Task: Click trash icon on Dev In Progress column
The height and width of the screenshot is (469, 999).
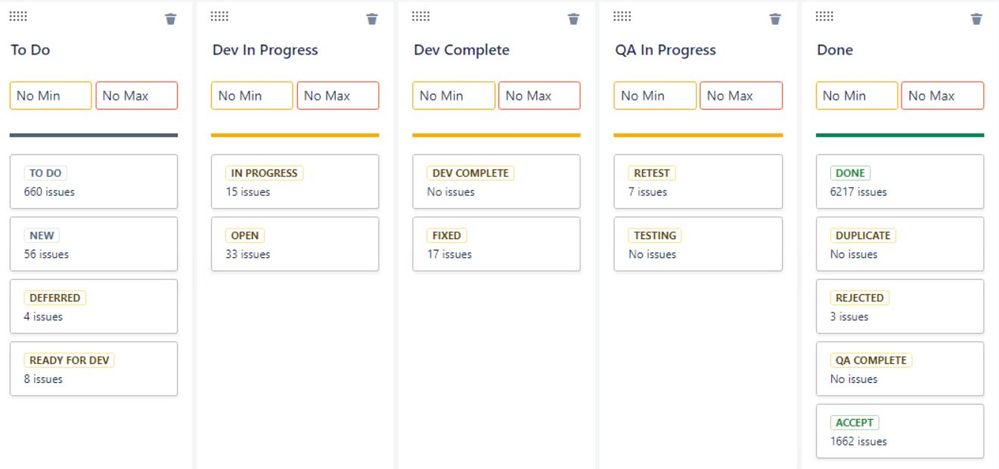Action: (x=372, y=19)
